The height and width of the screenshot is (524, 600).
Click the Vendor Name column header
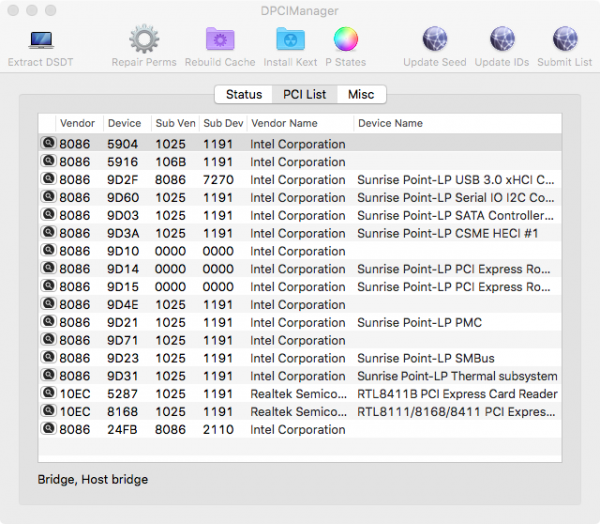pyautogui.click(x=284, y=123)
